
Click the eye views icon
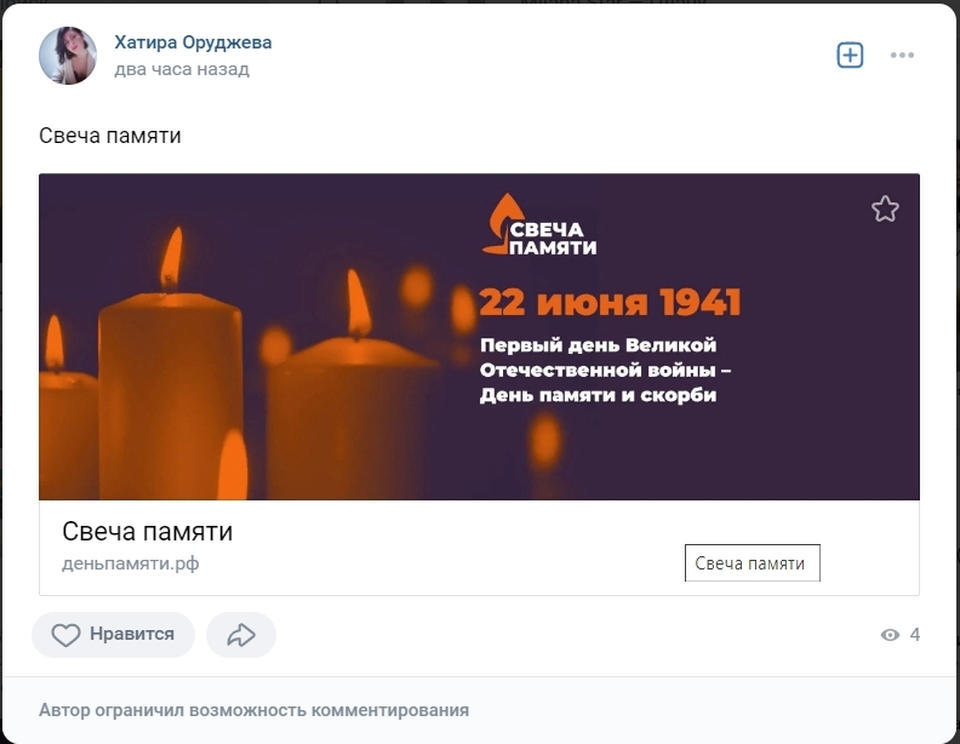tap(890, 634)
